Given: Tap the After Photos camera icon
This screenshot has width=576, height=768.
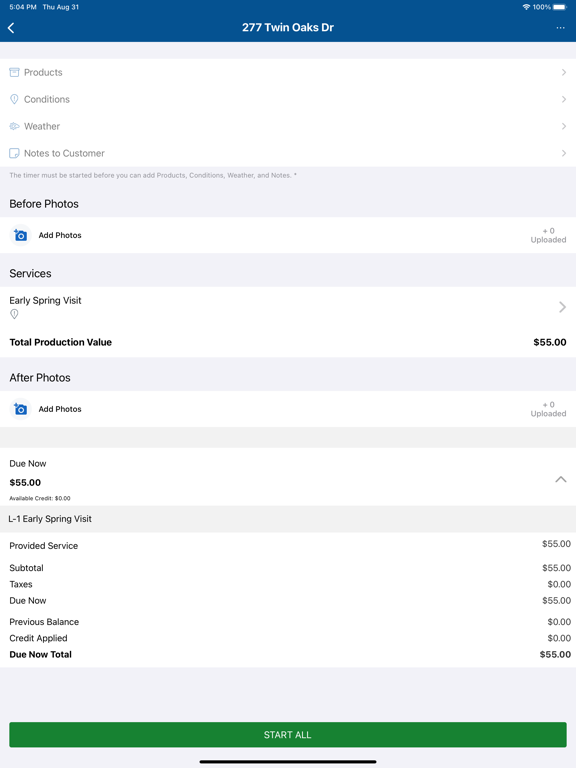Looking at the screenshot, I should (21, 409).
